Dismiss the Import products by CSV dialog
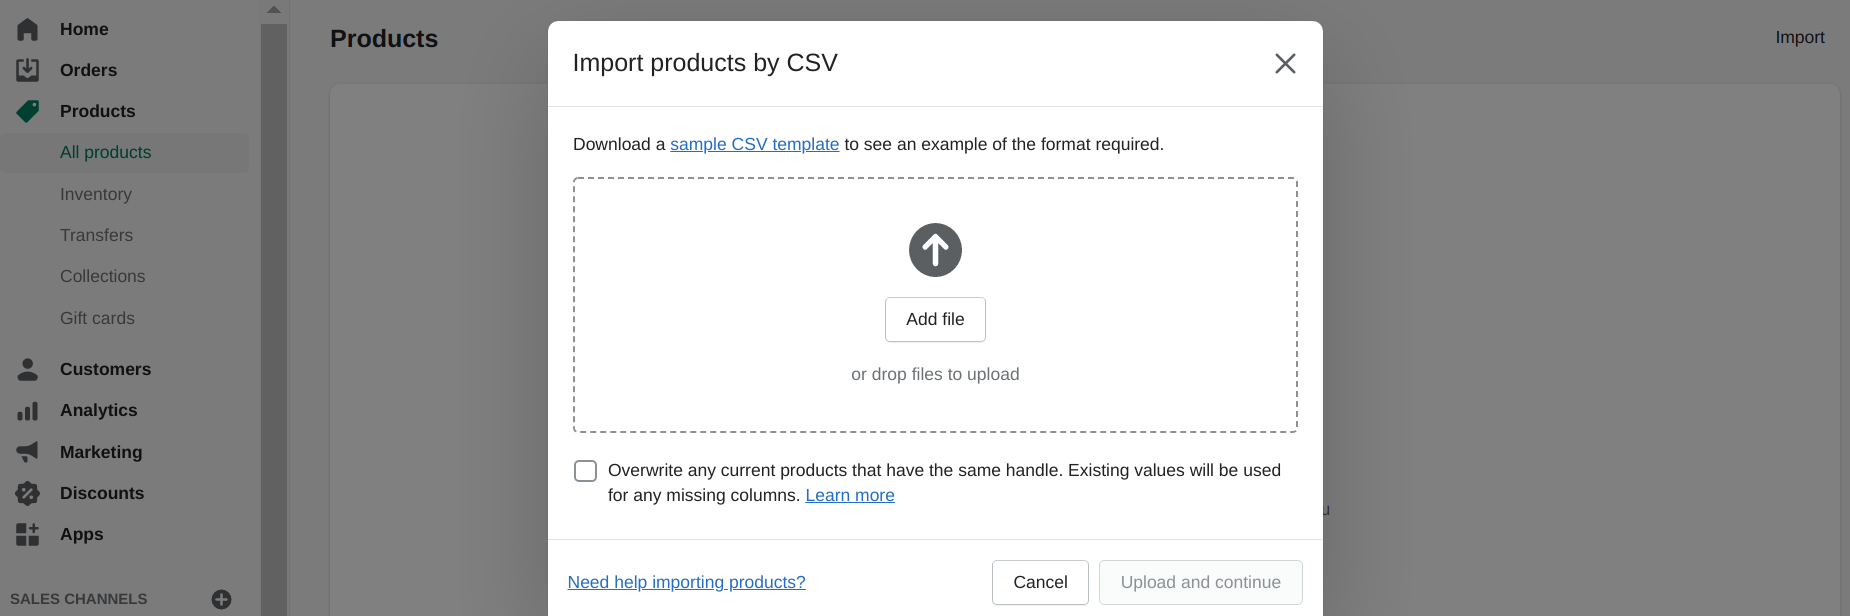 (1285, 63)
